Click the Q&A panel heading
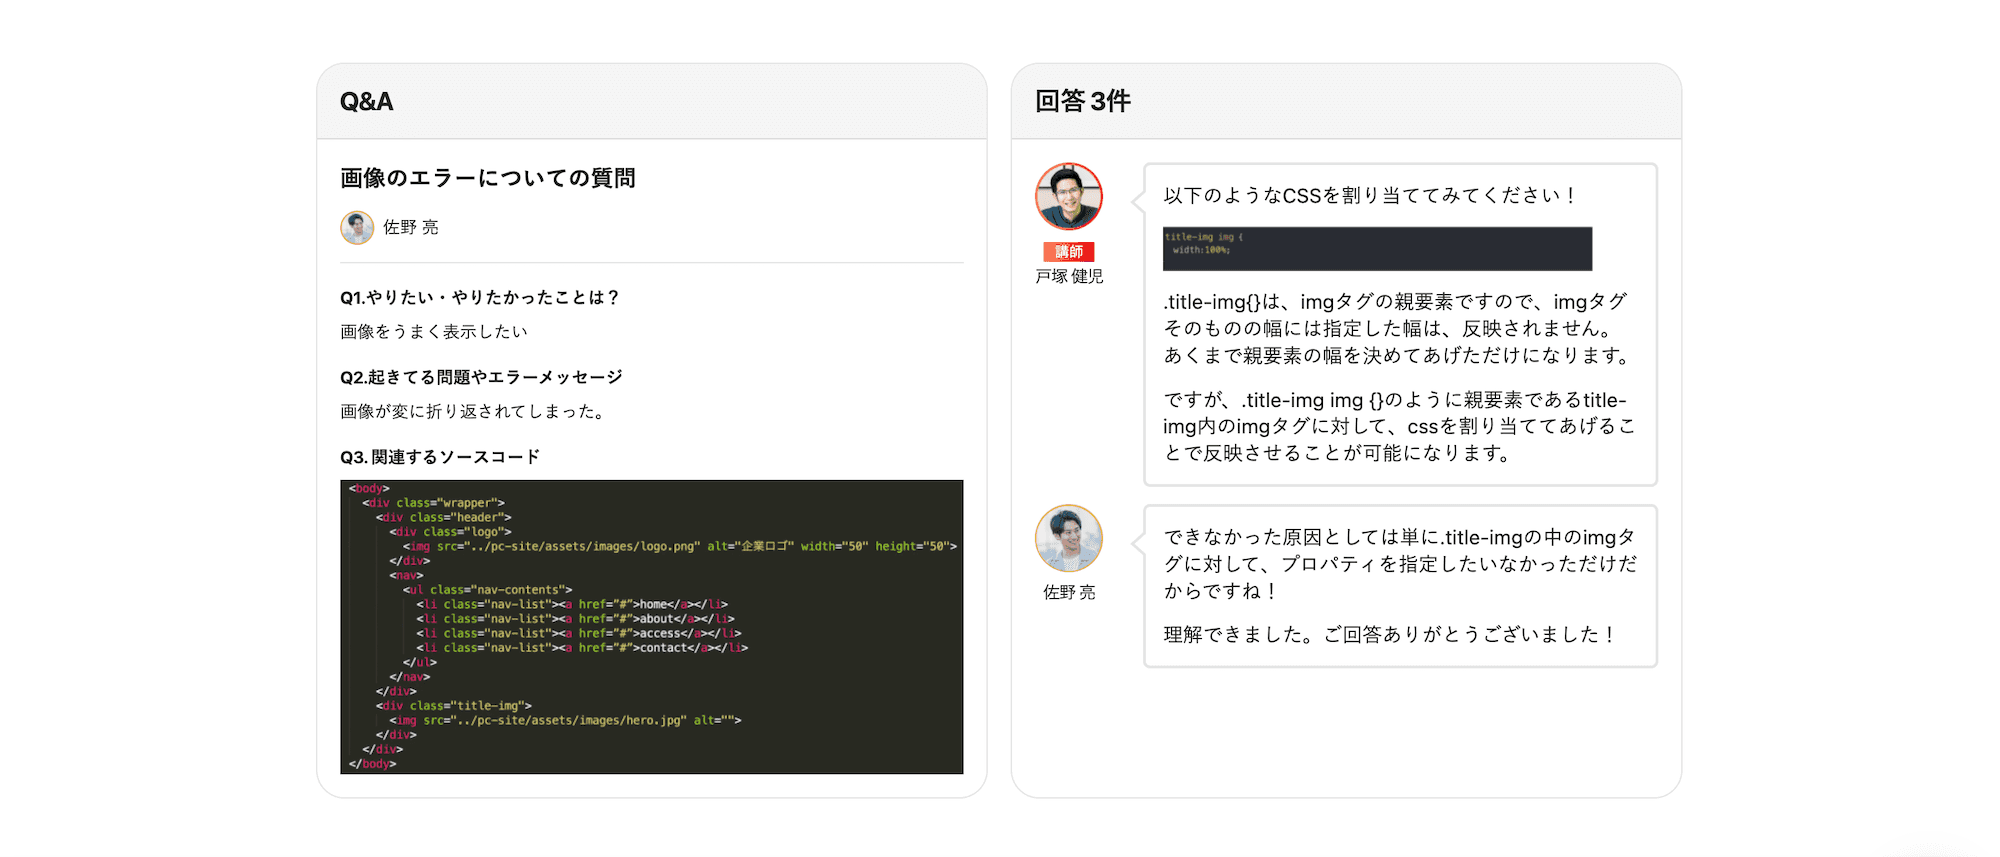The image size is (2000, 857). 366,101
